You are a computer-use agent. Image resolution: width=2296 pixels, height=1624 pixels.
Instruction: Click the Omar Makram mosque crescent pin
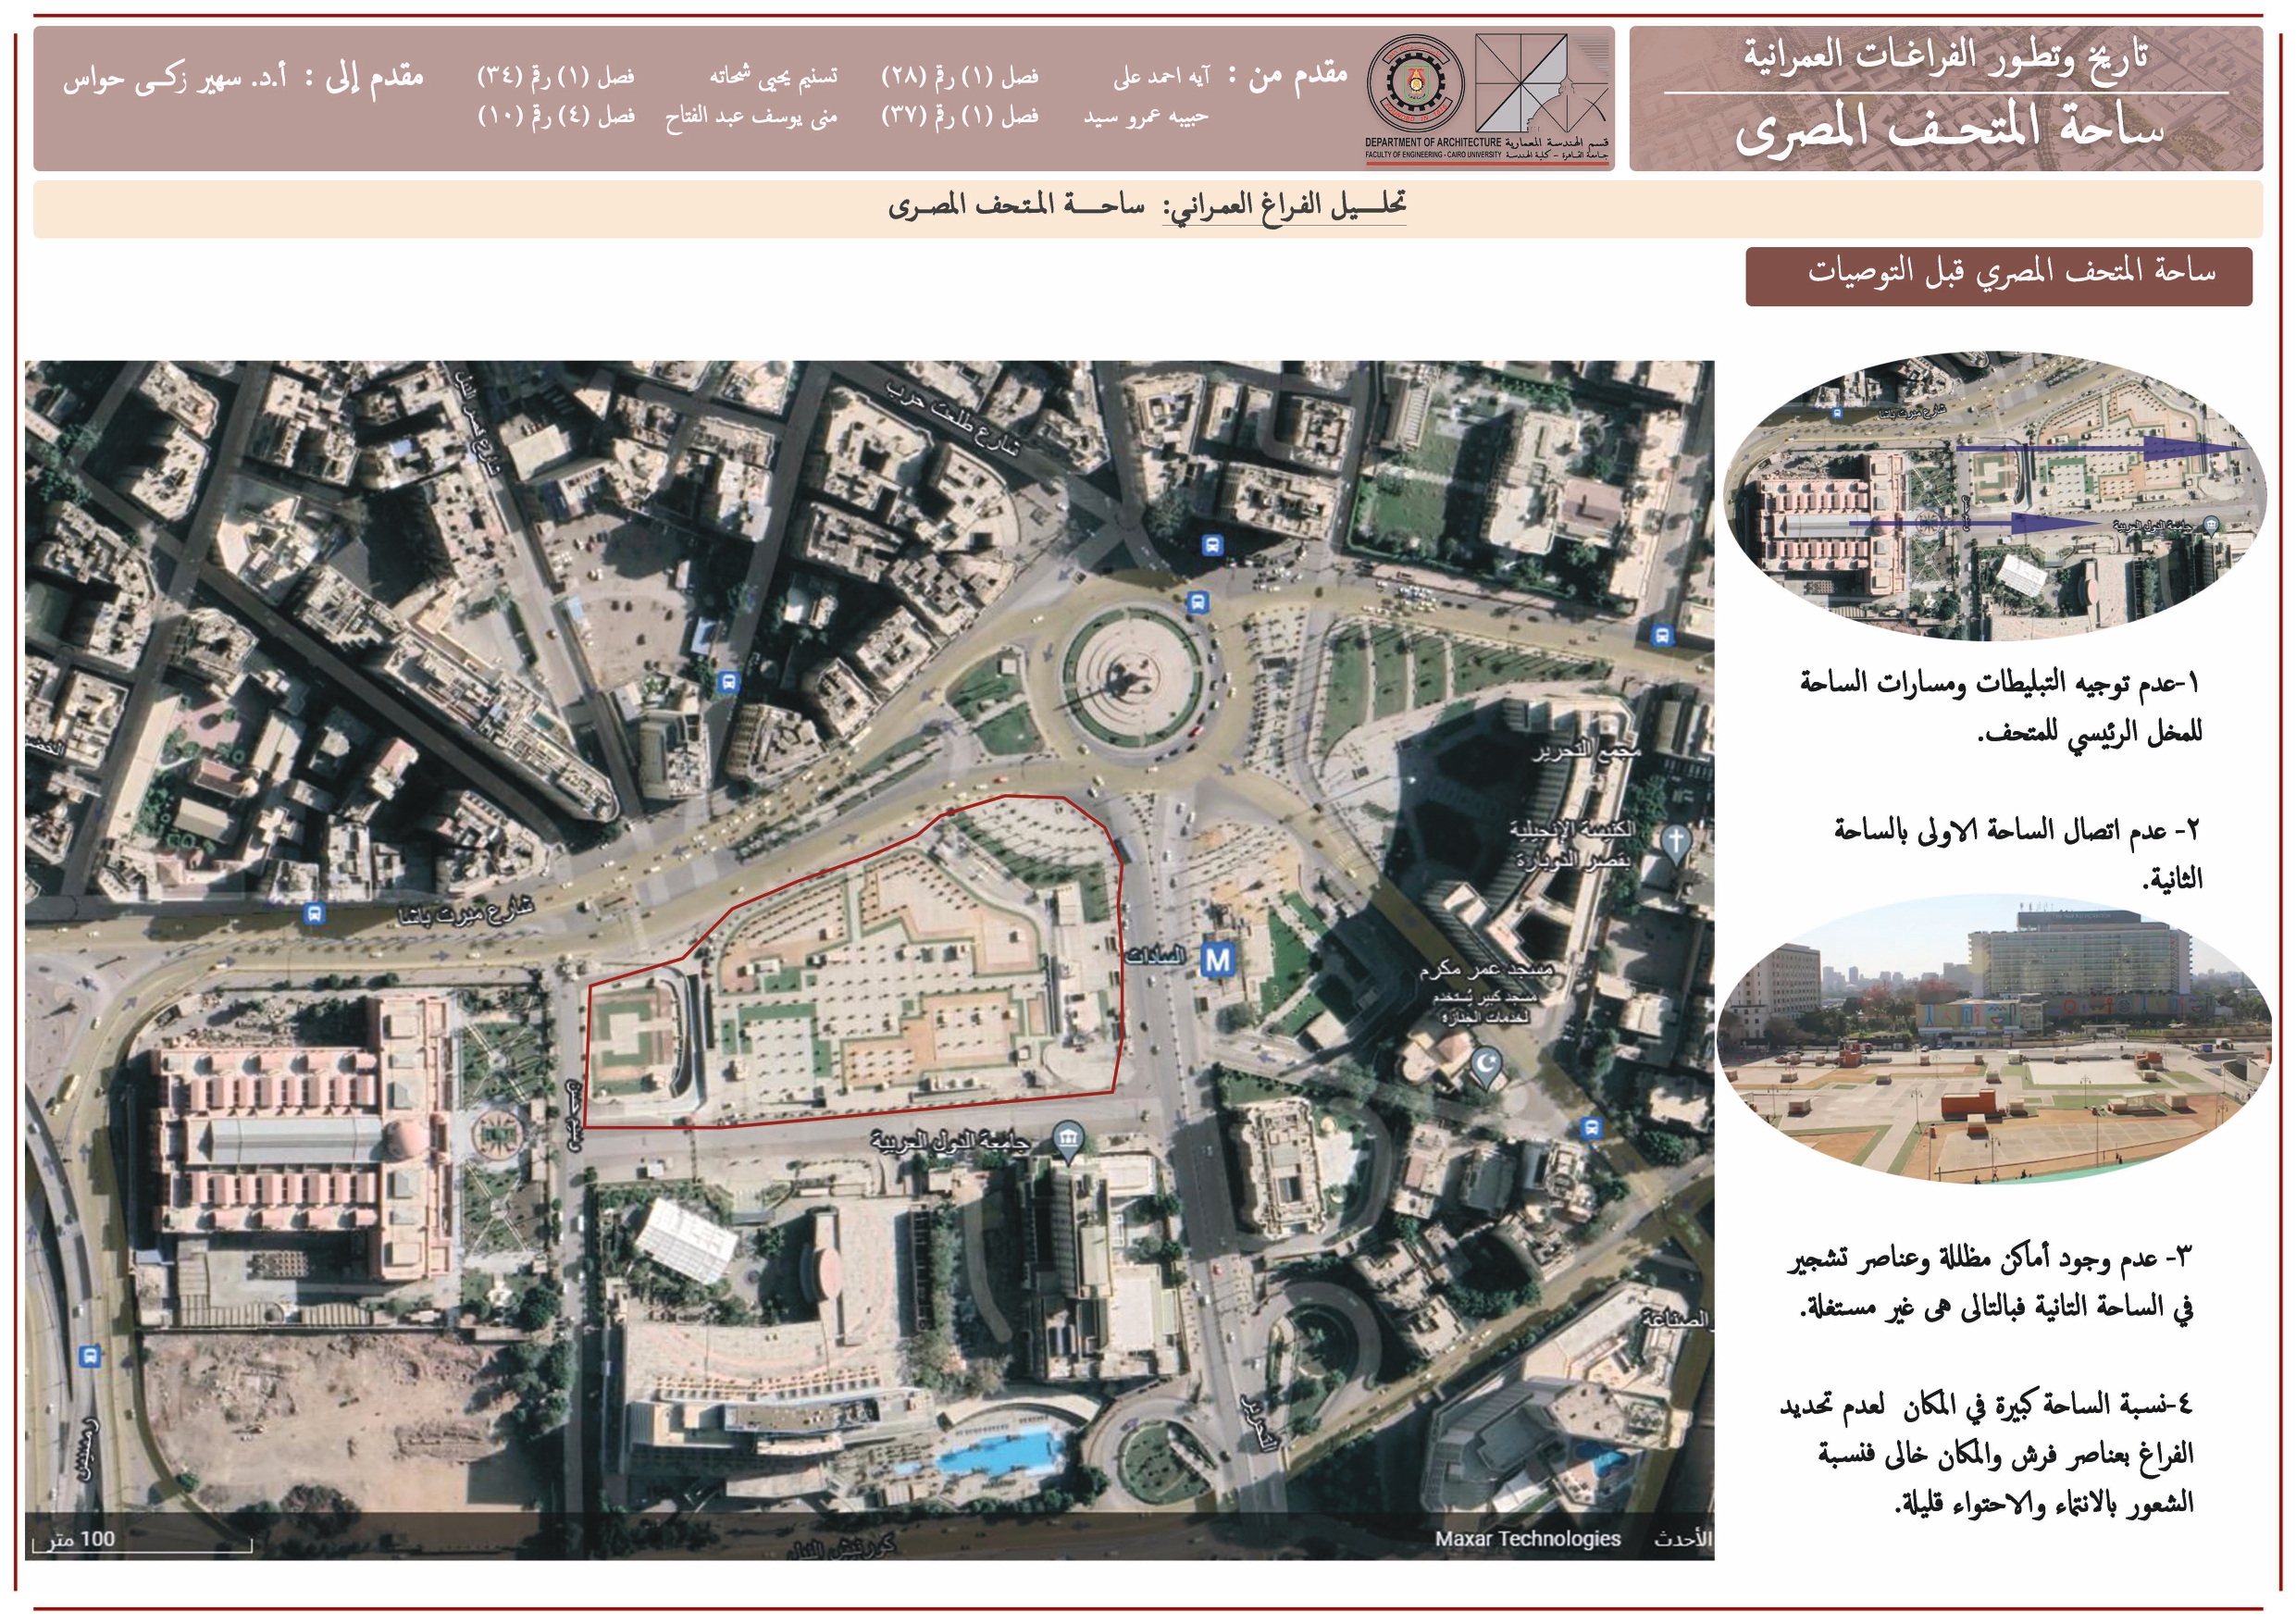coord(1488,1066)
